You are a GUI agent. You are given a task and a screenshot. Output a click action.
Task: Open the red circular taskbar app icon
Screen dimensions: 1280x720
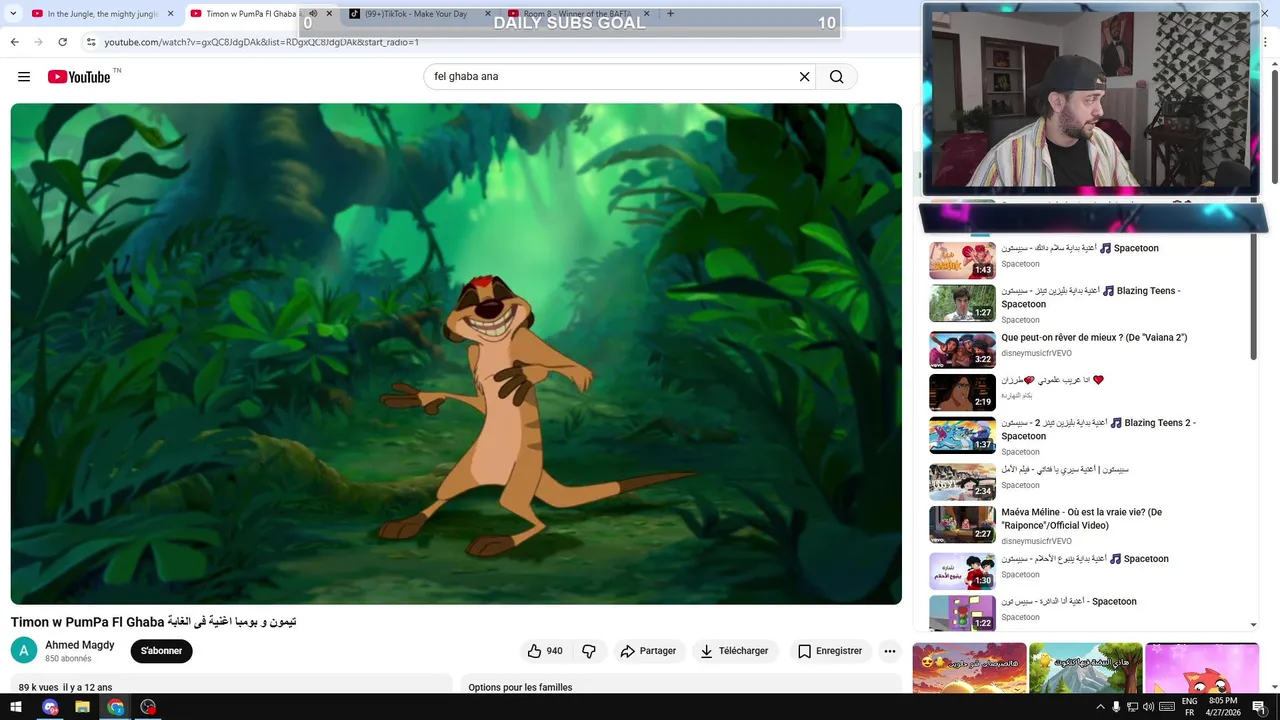pos(148,707)
